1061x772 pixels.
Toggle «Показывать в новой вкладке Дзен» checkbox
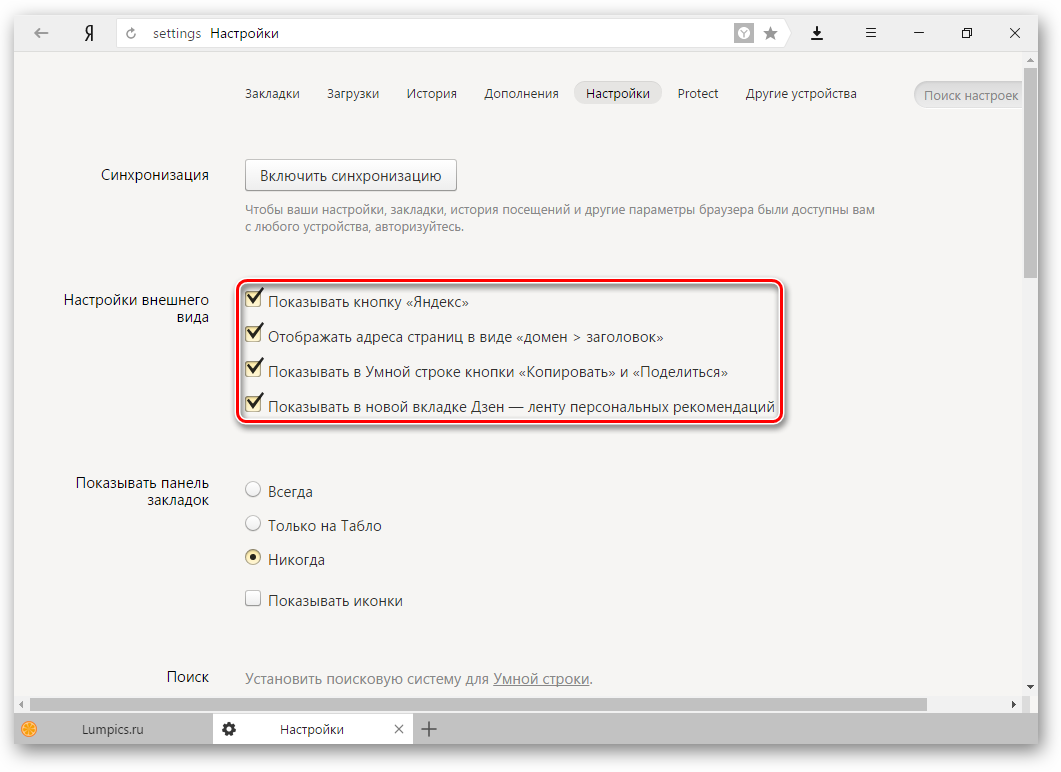tap(254, 405)
